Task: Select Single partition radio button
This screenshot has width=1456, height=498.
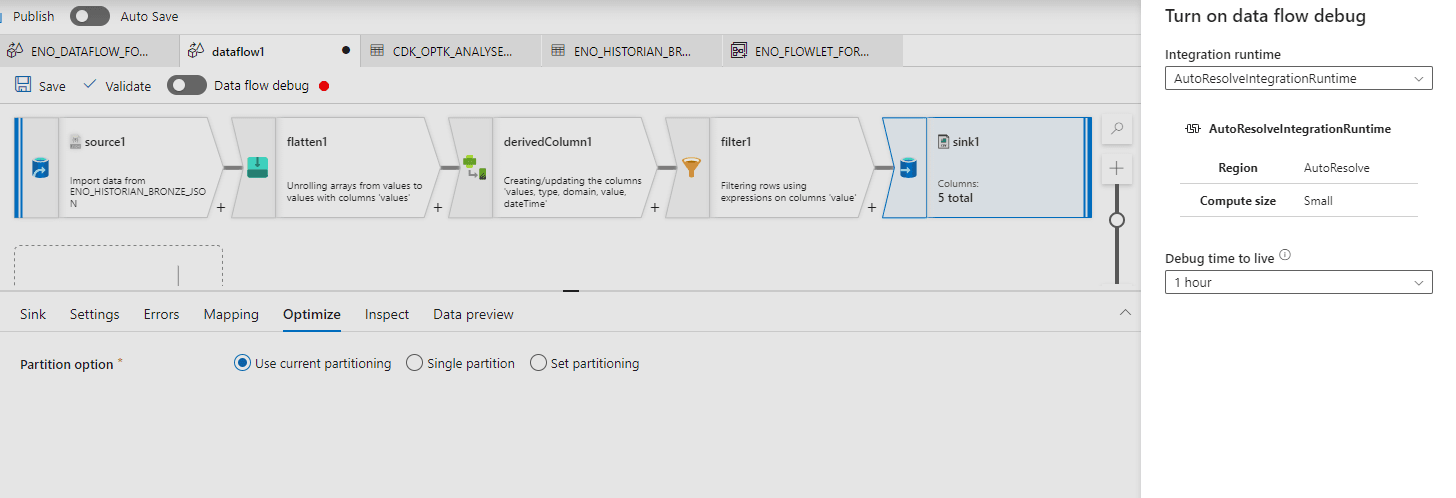Action: pos(415,364)
